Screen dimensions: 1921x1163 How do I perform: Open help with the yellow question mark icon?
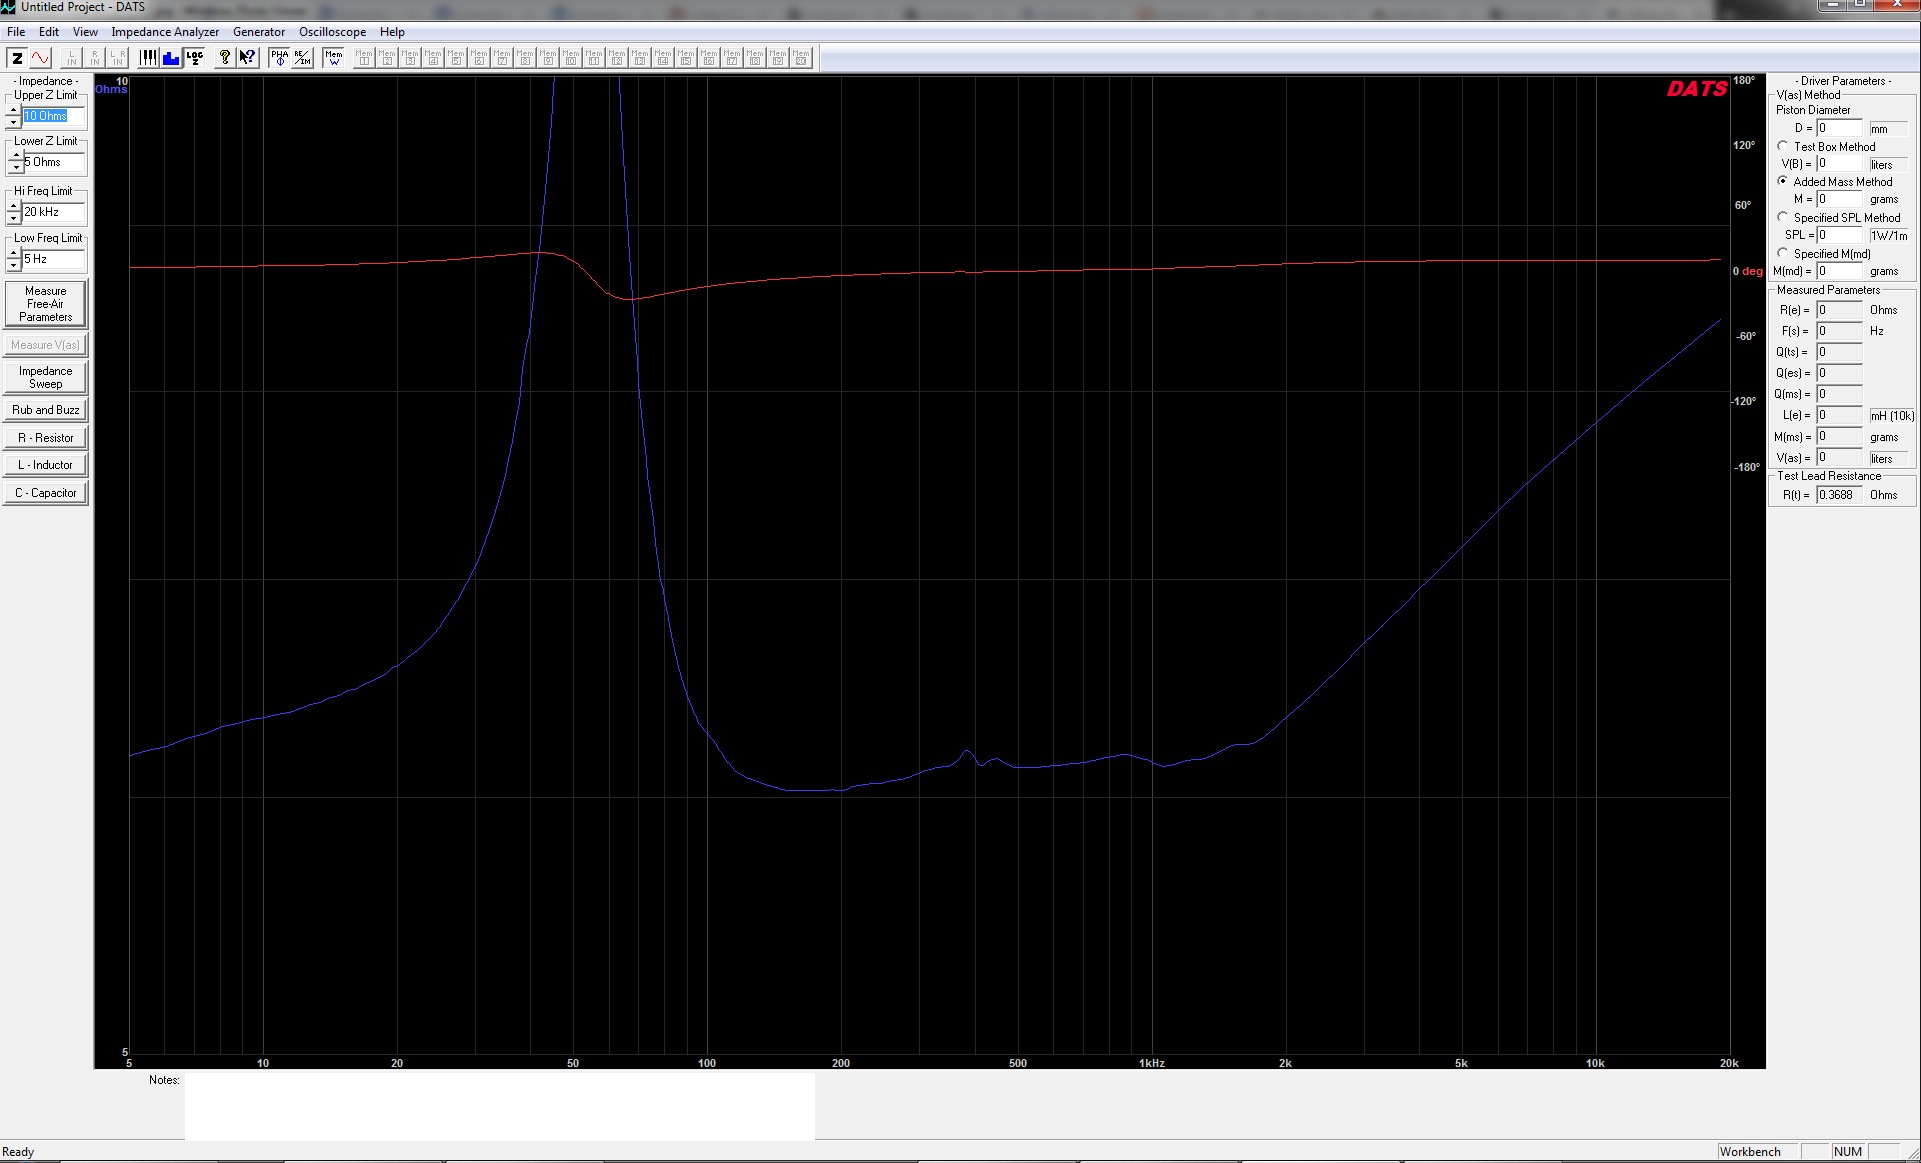click(x=225, y=58)
